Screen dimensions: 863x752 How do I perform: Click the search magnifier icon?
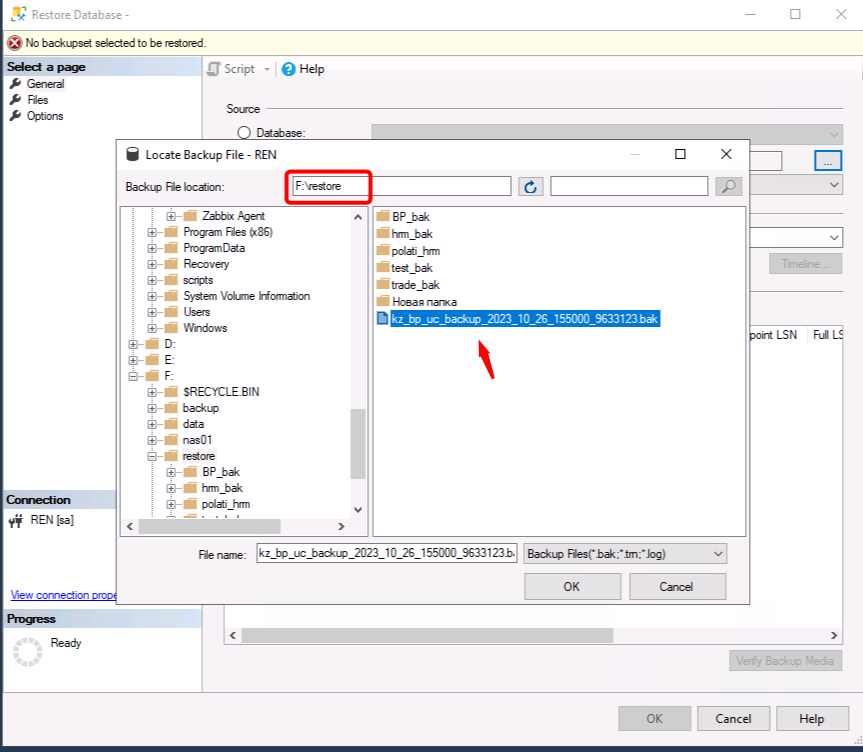coord(729,186)
